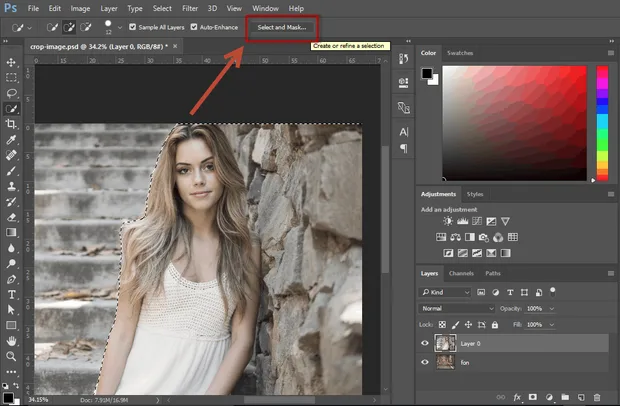Add a Vibrance adjustment
This screenshot has height=406, width=620.
pos(505,221)
